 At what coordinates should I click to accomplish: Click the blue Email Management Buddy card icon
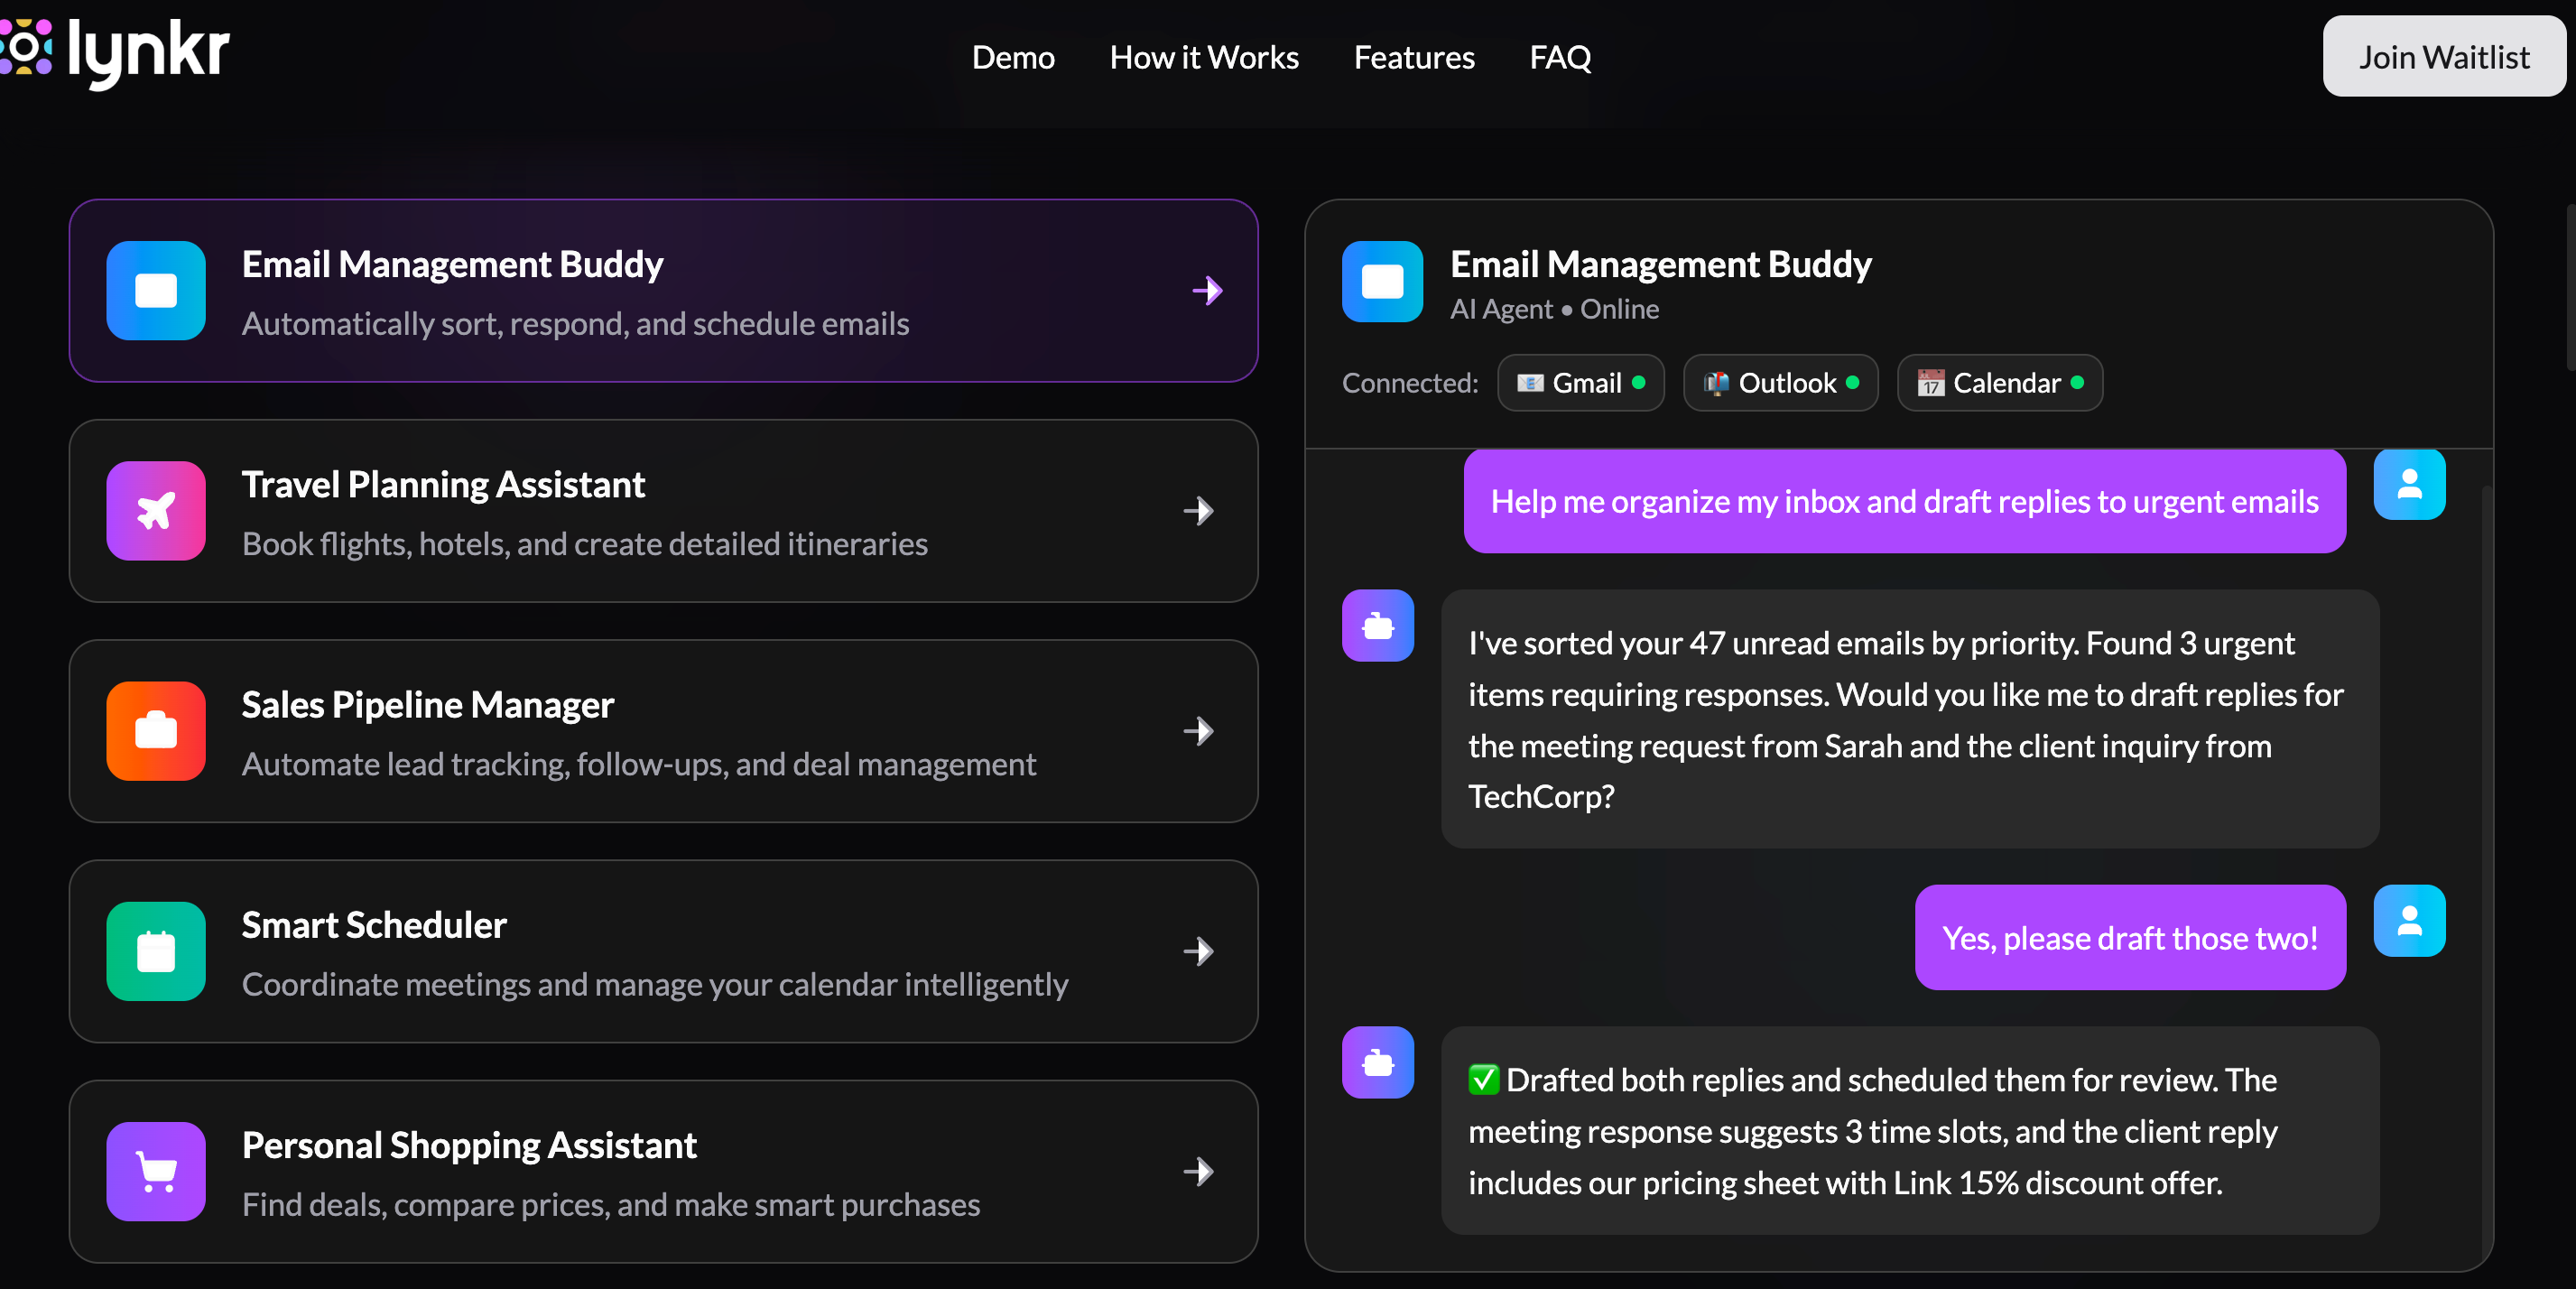pyautogui.click(x=156, y=291)
